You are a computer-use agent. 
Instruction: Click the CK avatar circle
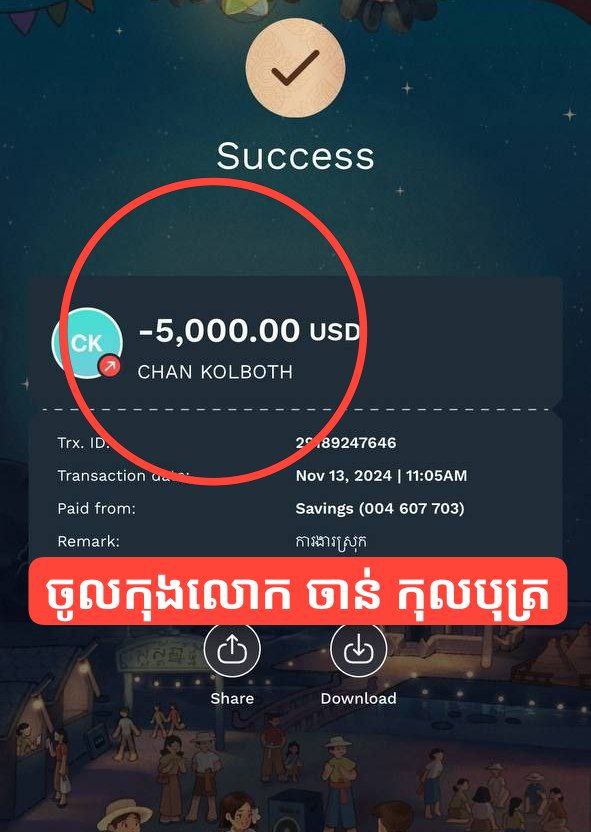pyautogui.click(x=87, y=343)
